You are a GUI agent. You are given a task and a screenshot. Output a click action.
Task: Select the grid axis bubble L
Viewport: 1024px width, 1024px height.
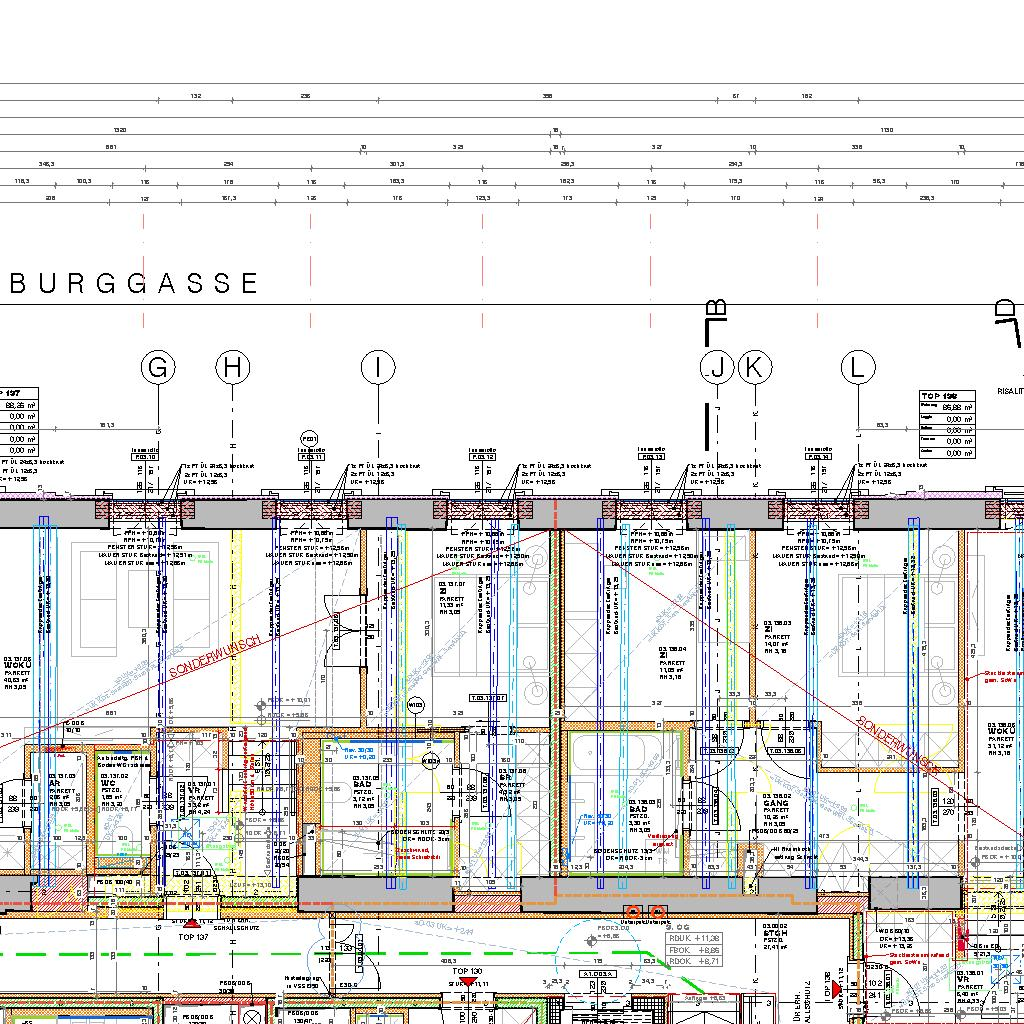tap(857, 368)
